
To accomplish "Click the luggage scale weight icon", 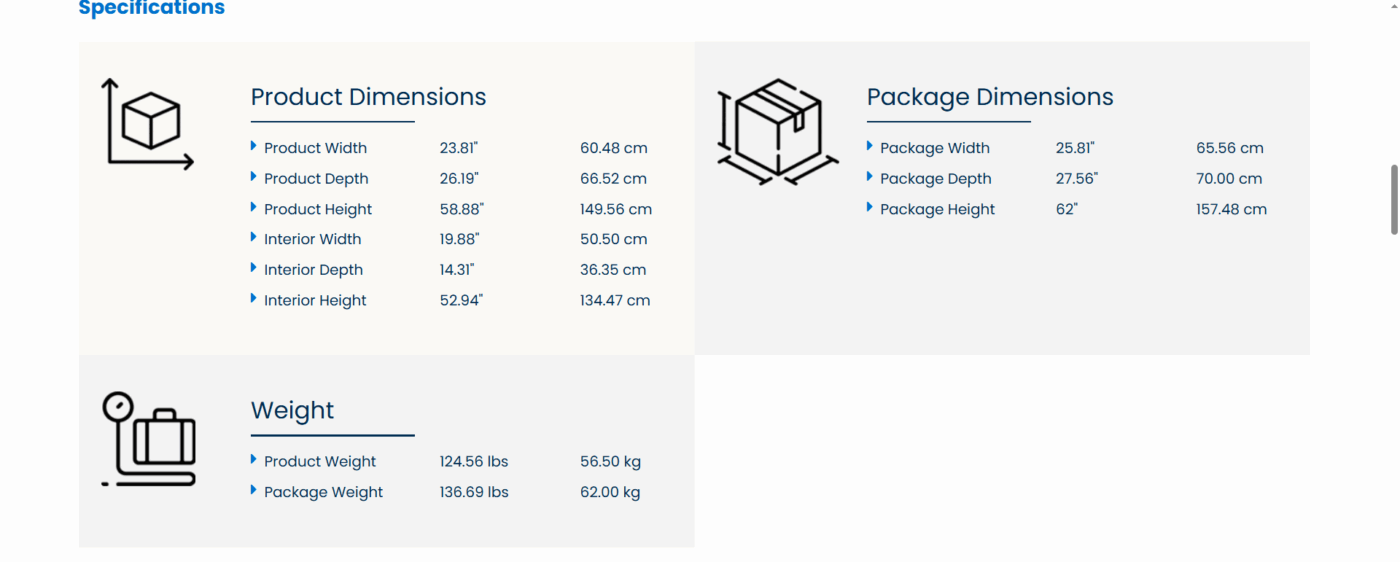I will pos(149,439).
